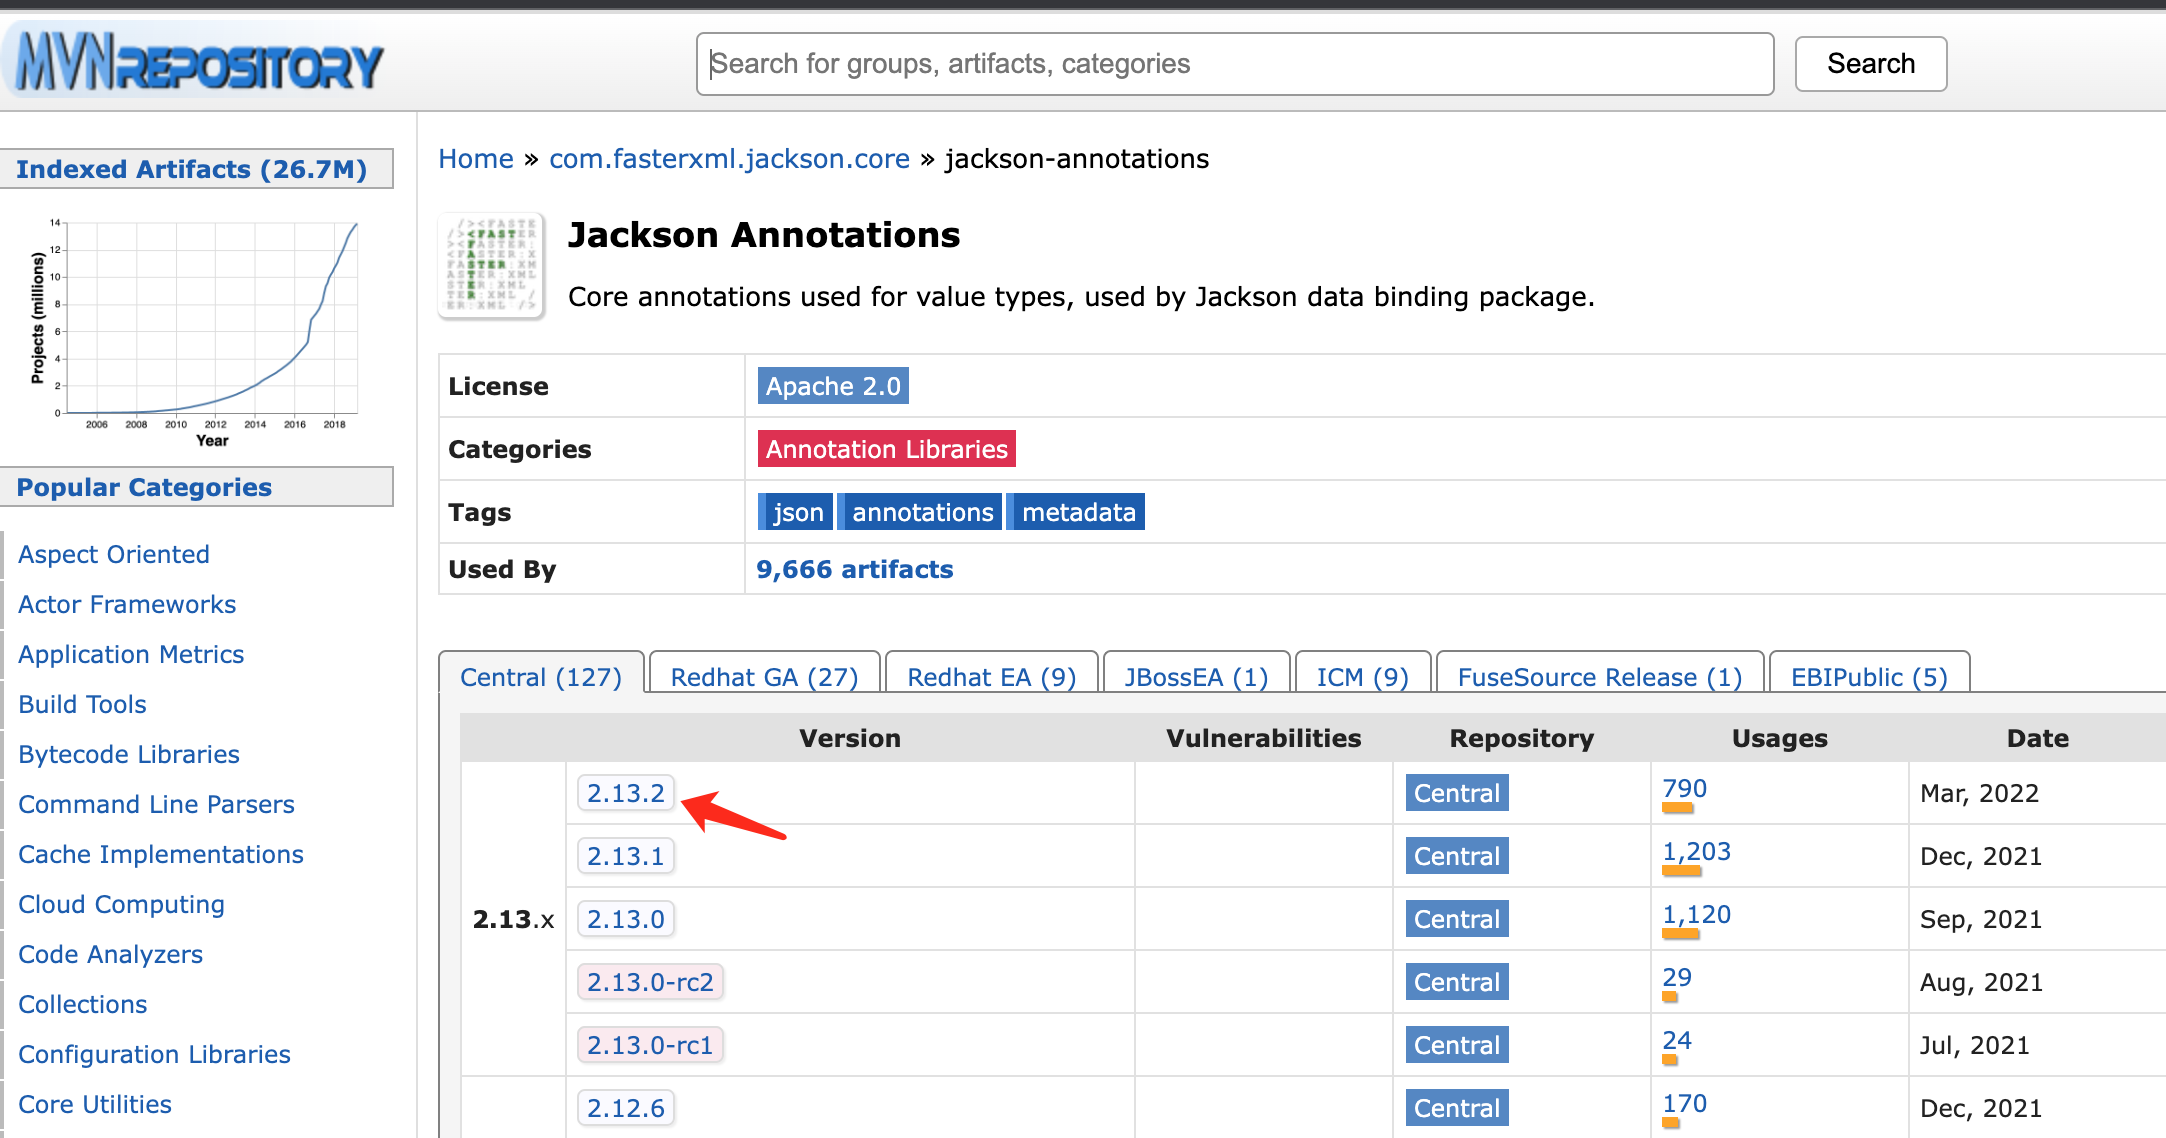The image size is (2166, 1138).
Task: Open version 2.13.0-rc2
Action: [x=650, y=982]
